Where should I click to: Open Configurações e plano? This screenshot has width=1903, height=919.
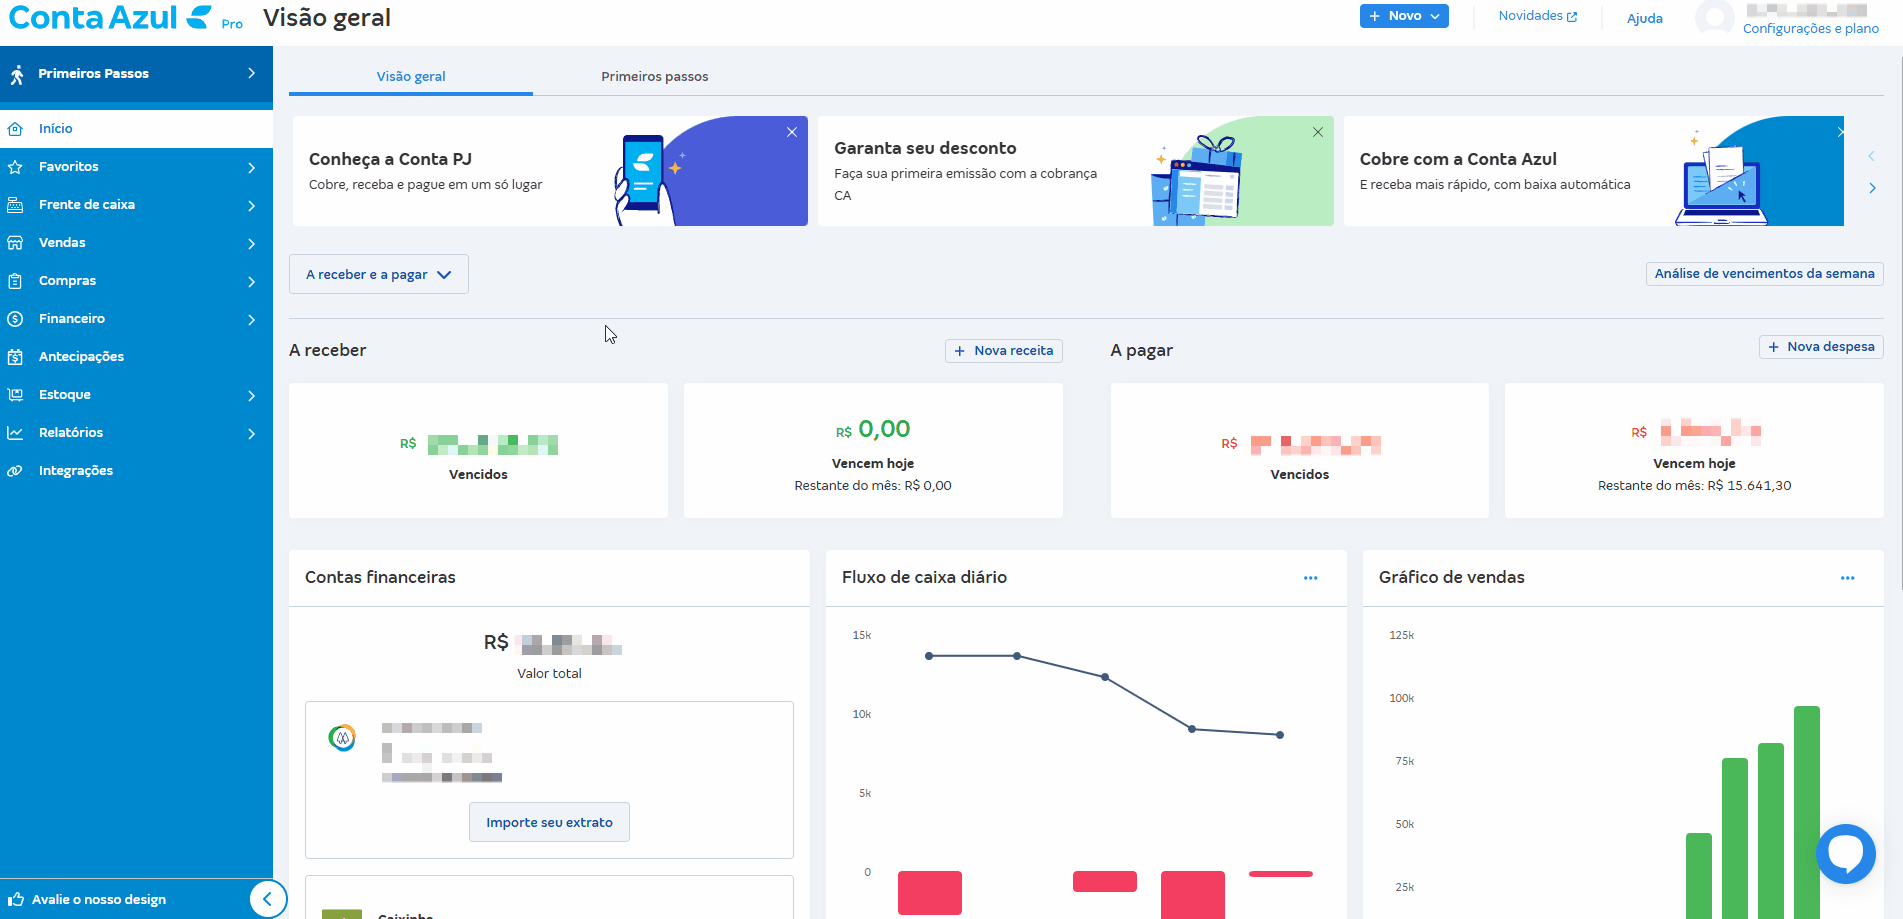pos(1811,28)
